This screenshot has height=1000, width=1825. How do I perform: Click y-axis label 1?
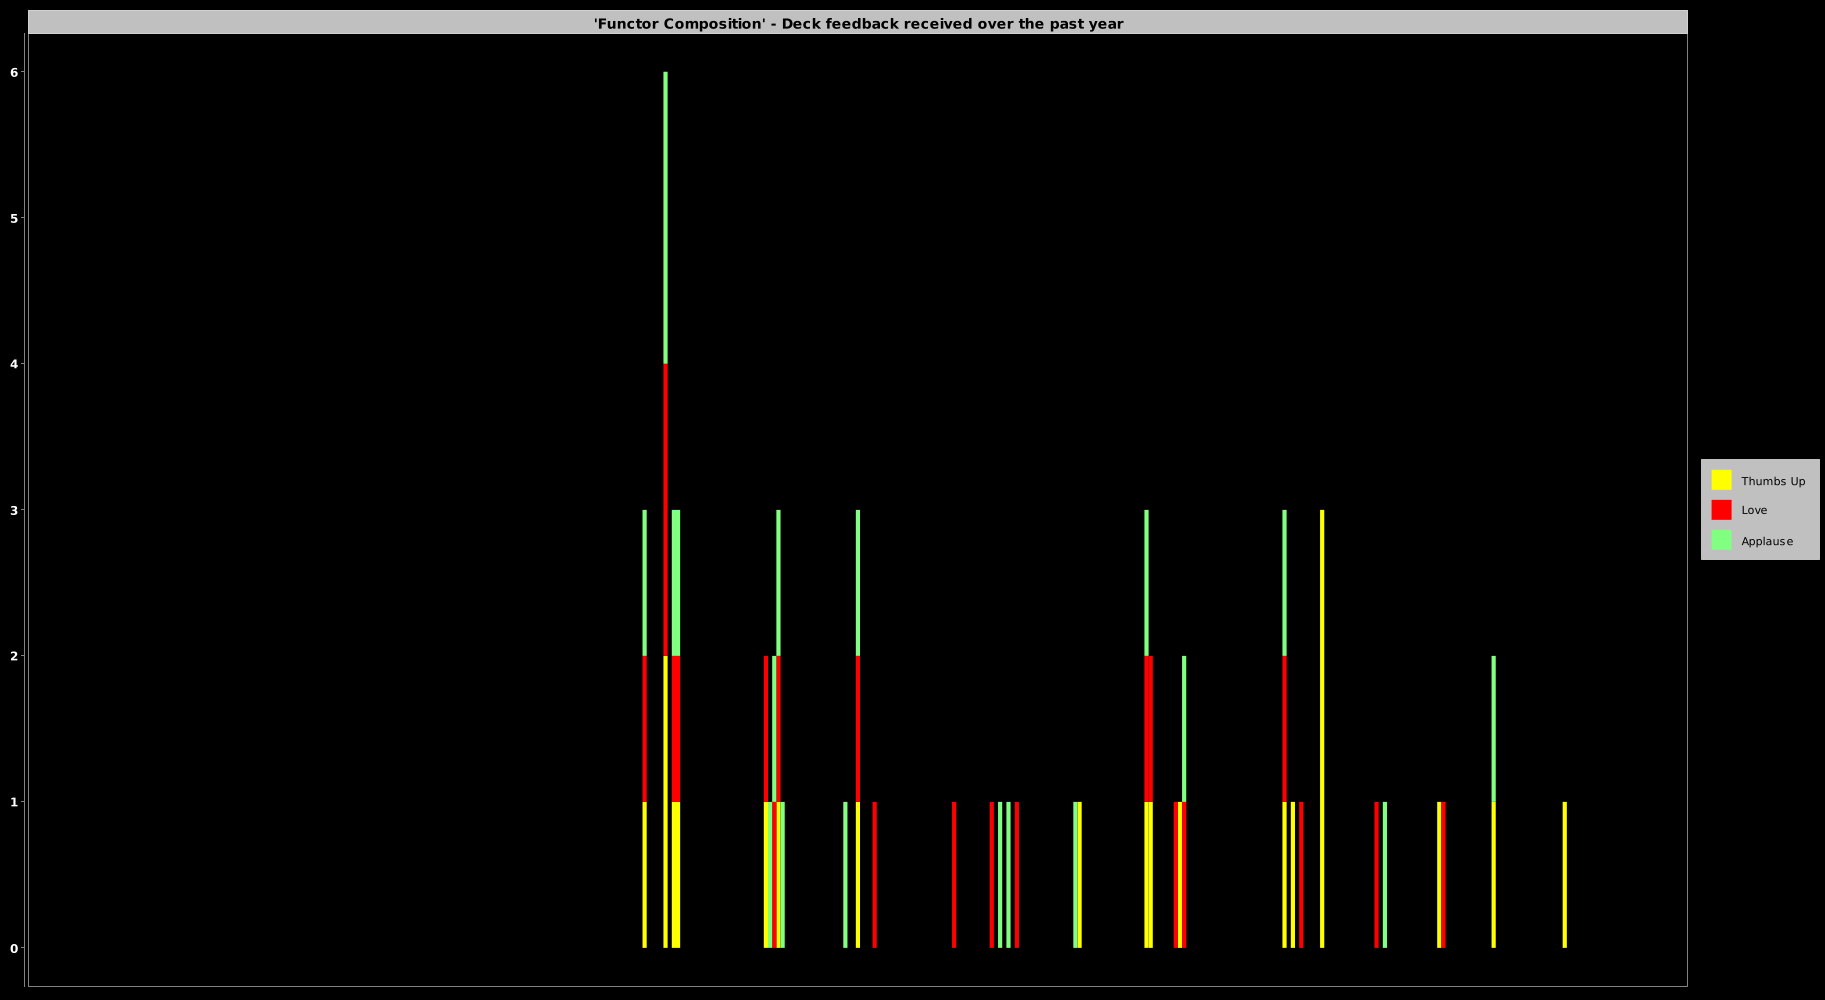point(14,802)
